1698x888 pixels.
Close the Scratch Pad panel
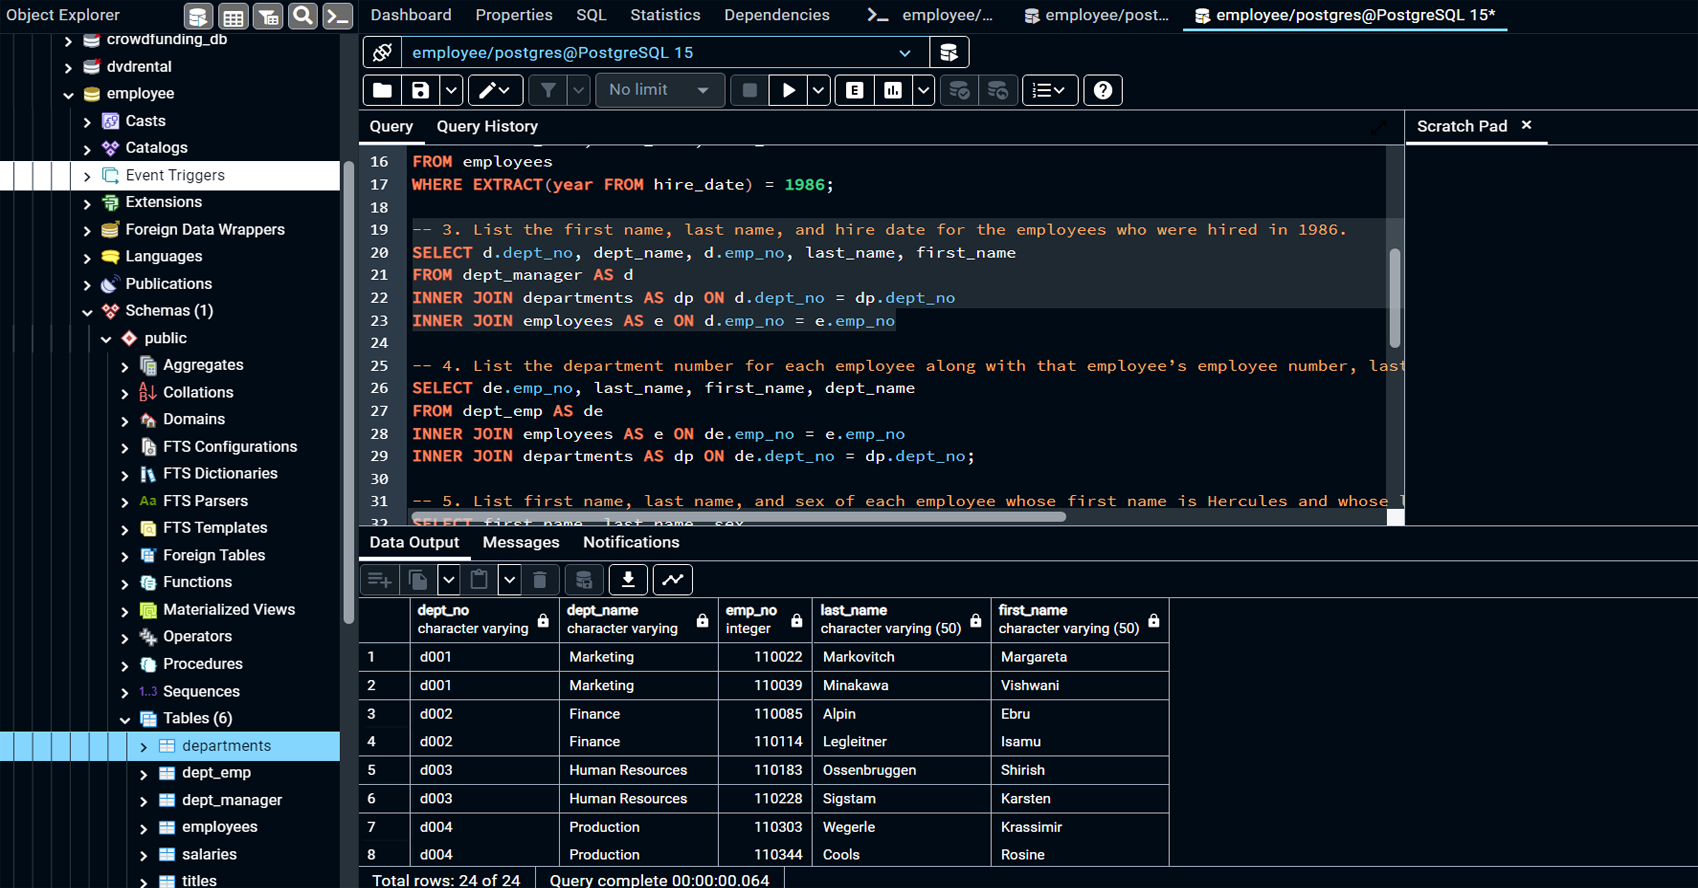pyautogui.click(x=1526, y=125)
